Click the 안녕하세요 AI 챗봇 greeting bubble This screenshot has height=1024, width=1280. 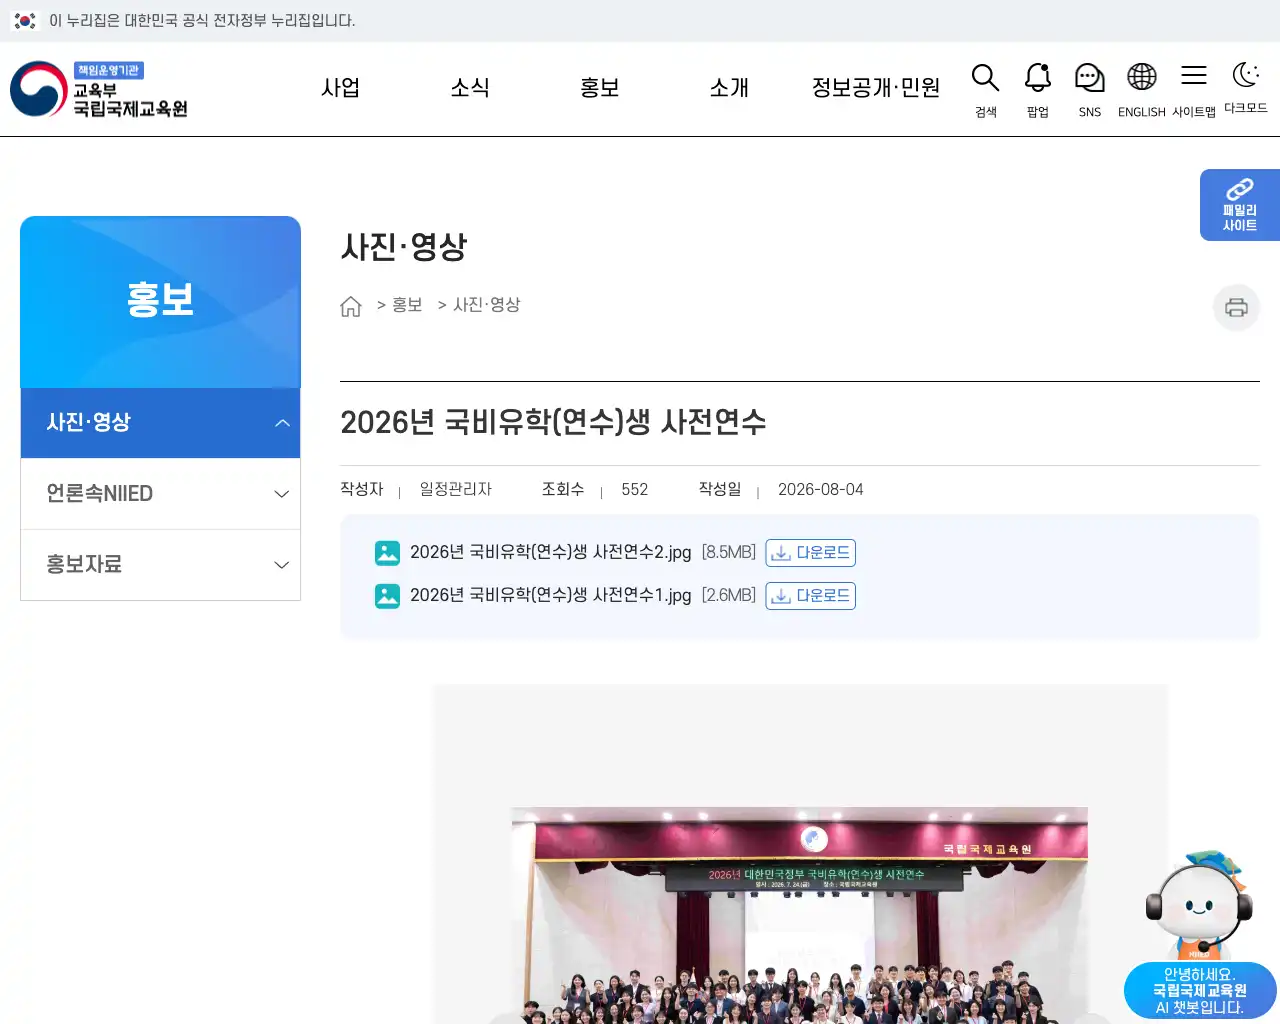1200,991
